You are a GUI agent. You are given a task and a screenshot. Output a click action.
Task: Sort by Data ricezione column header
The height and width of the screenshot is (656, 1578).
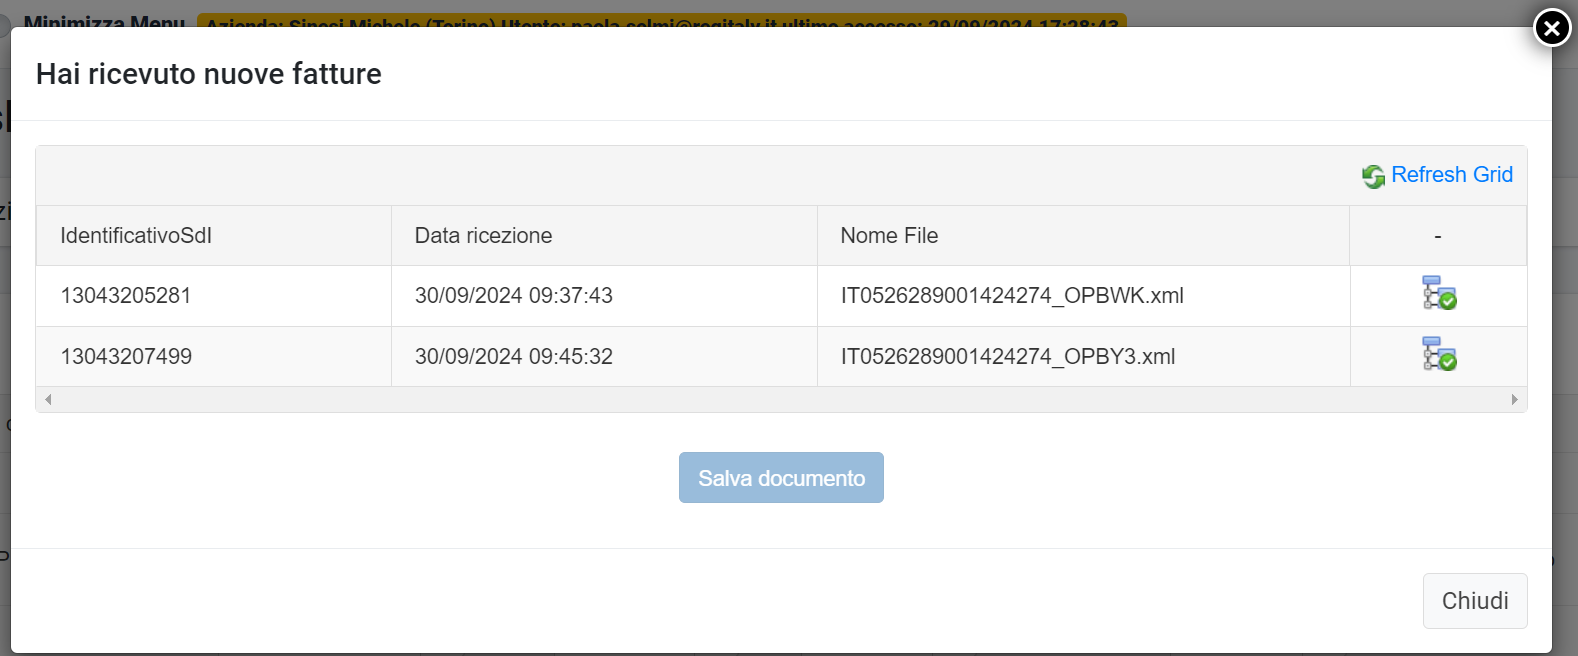pyautogui.click(x=483, y=236)
